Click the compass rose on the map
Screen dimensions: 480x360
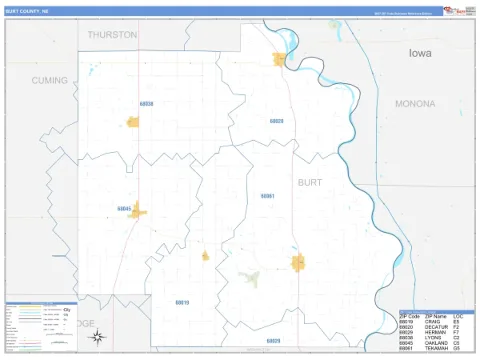[97, 337]
